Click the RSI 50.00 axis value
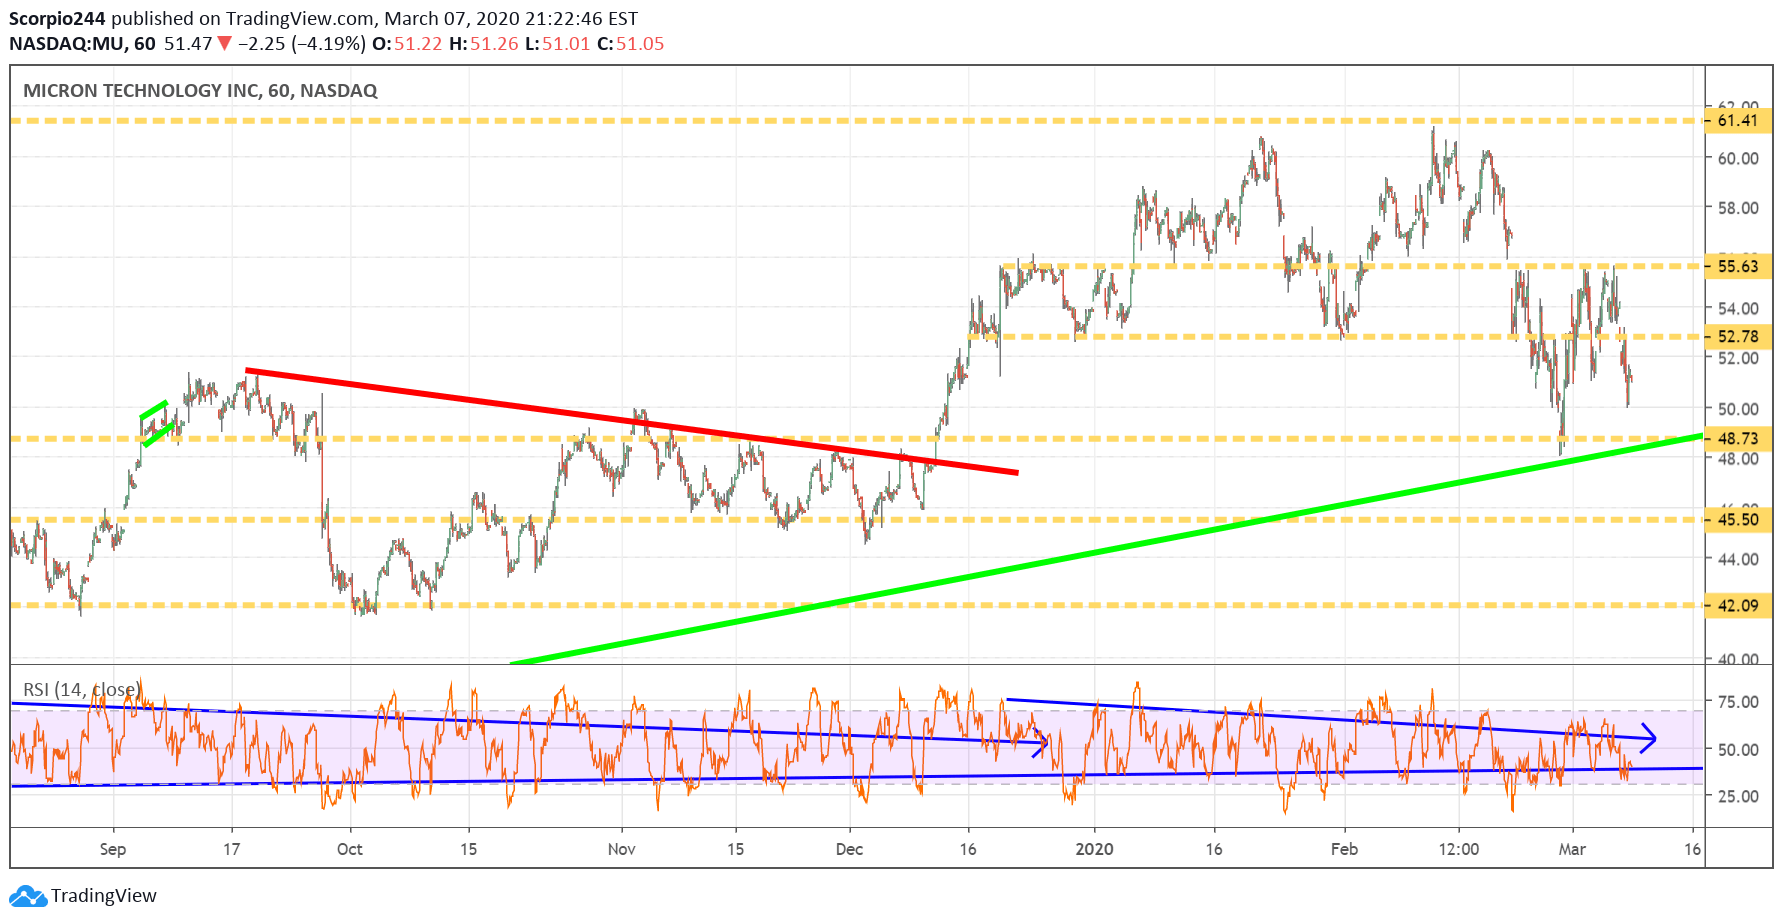 (x=1738, y=749)
